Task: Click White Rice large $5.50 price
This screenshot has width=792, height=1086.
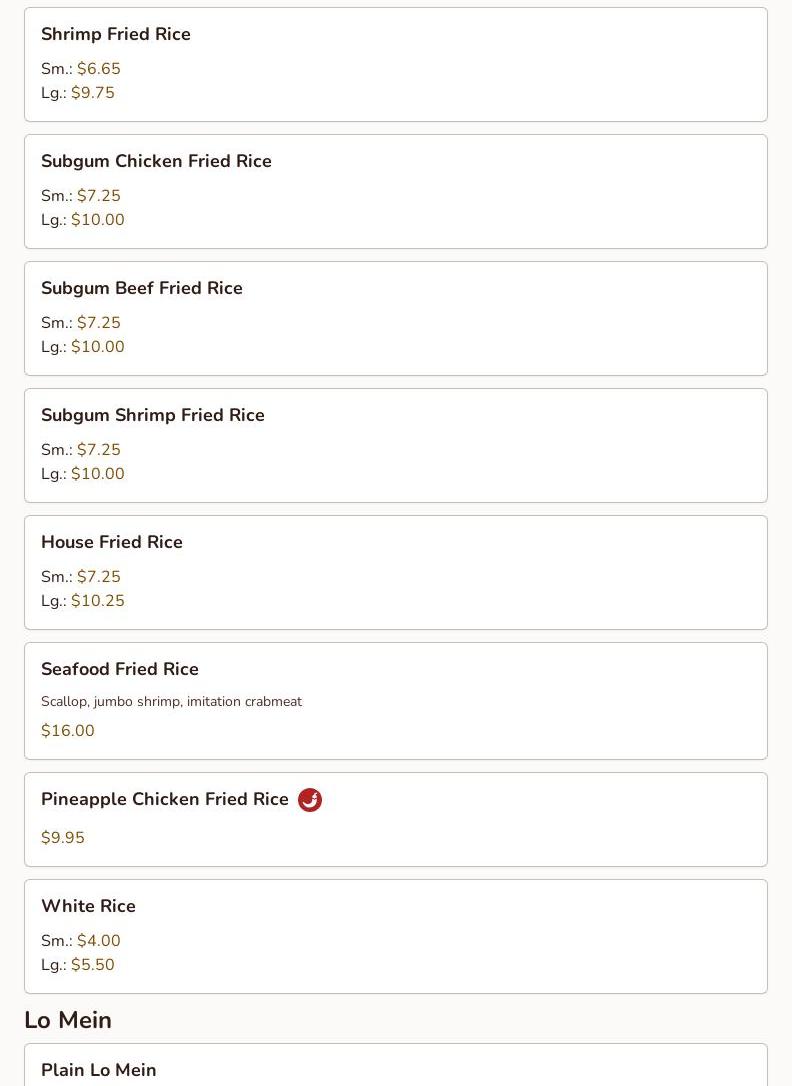Action: [93, 965]
